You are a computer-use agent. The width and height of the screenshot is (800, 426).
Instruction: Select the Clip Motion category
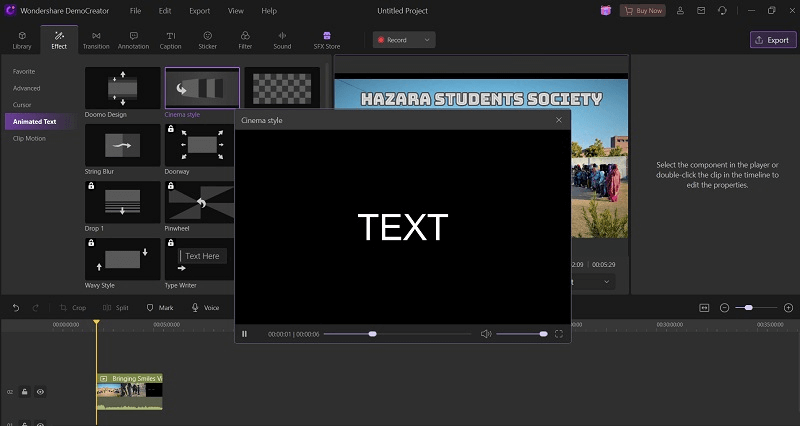pyautogui.click(x=29, y=138)
